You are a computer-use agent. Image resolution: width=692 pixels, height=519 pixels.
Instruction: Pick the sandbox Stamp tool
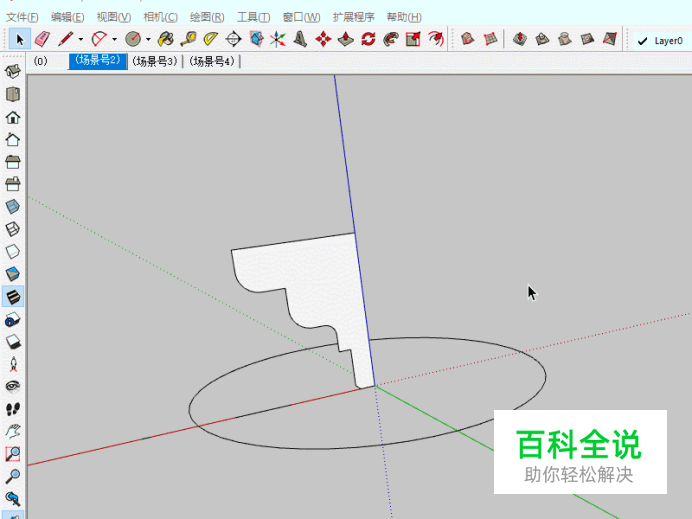pyautogui.click(x=542, y=39)
